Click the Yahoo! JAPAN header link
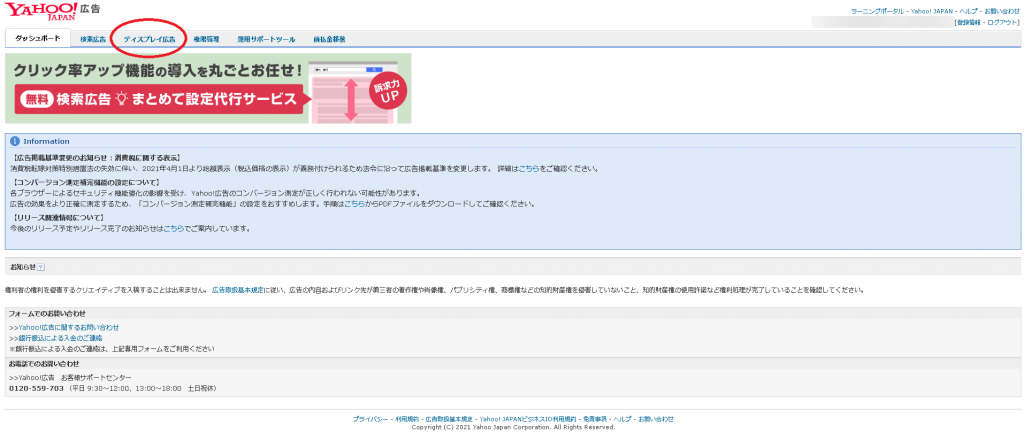The height and width of the screenshot is (441, 1024). click(x=931, y=12)
